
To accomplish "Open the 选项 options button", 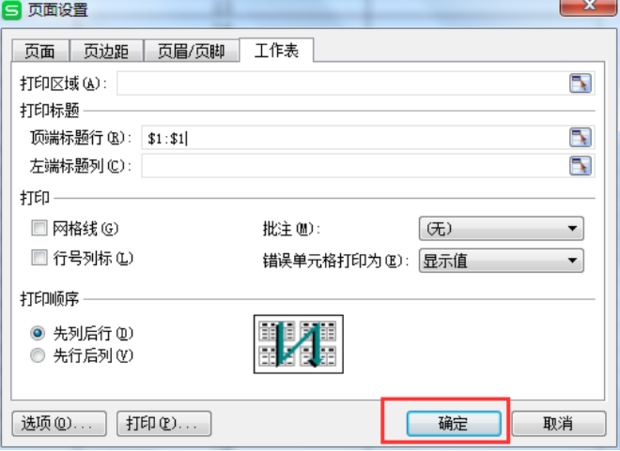I will pos(59,423).
